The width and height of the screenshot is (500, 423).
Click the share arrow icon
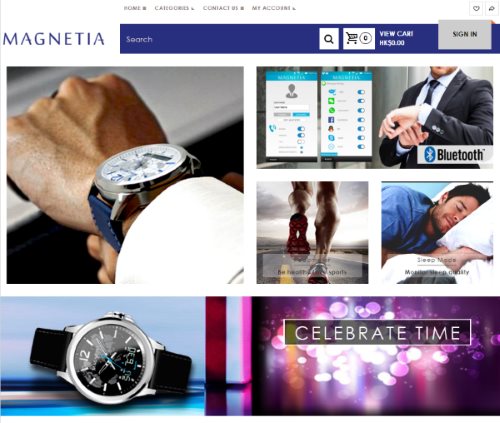pos(491,8)
